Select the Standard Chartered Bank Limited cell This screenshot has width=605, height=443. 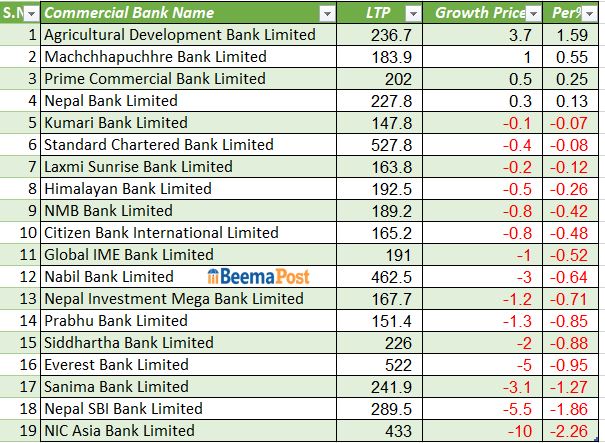pyautogui.click(x=158, y=145)
